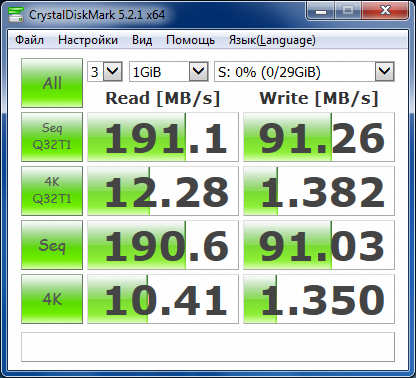
Task: Click the Seq Q32T1 write result 91.26
Action: pyautogui.click(x=319, y=137)
